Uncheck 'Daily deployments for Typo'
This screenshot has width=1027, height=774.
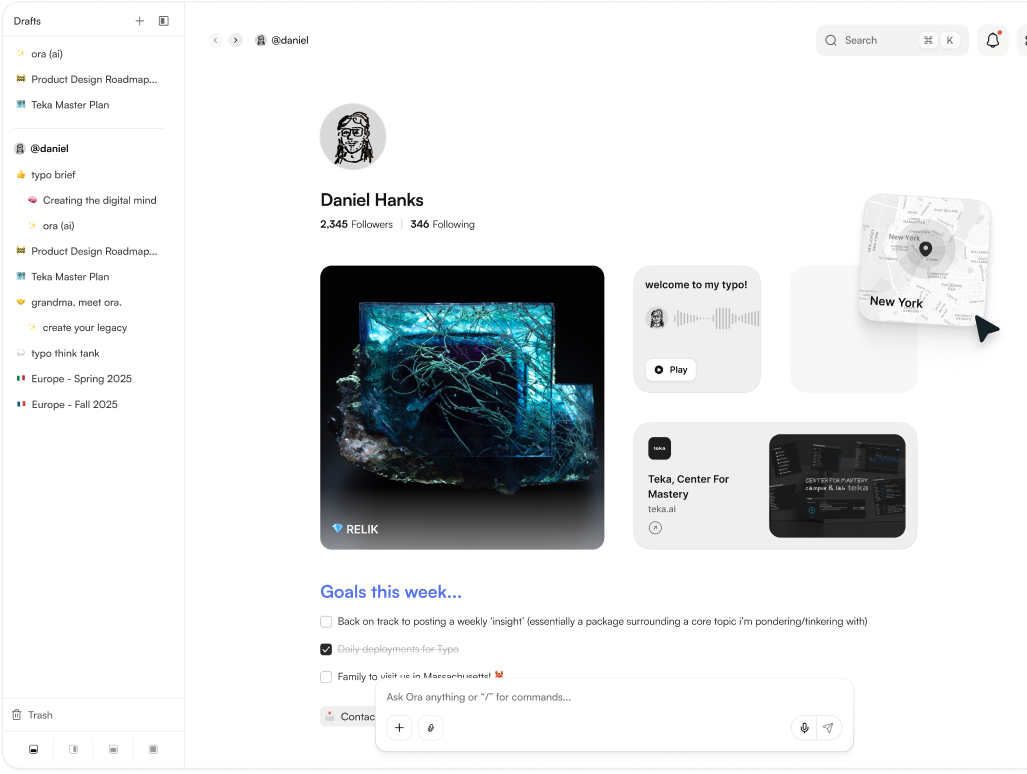click(326, 649)
